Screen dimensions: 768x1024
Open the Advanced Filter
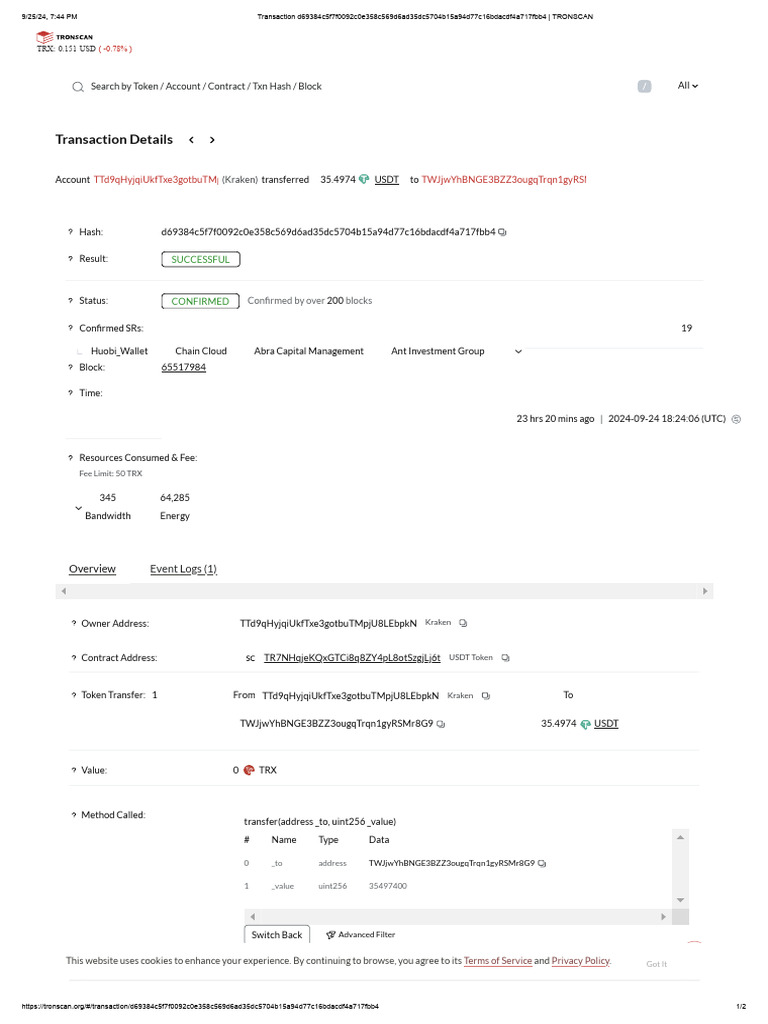[360, 935]
